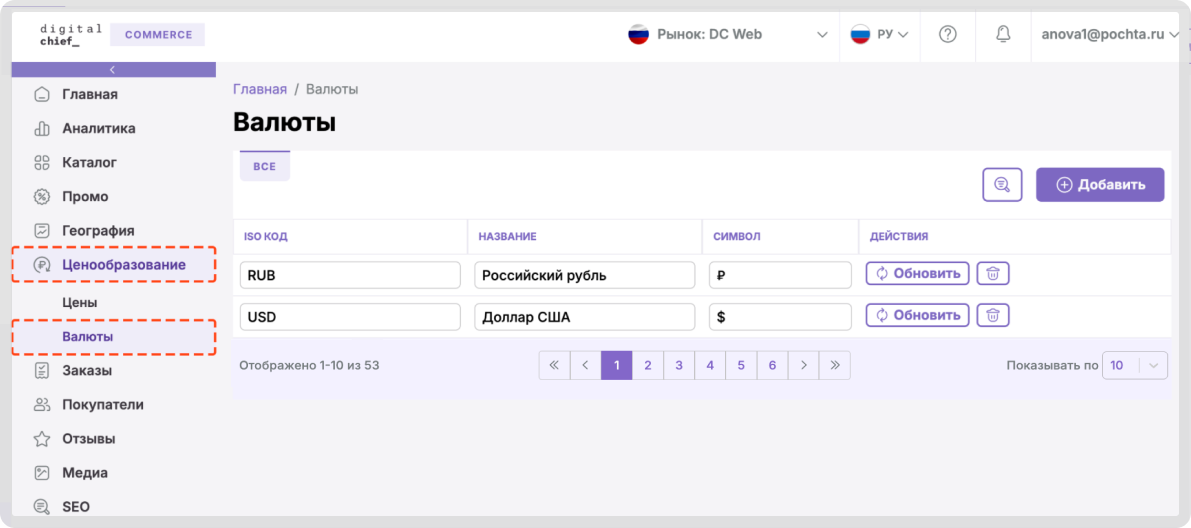Click the Покупатели people icon
The height and width of the screenshot is (528, 1191).
(43, 405)
